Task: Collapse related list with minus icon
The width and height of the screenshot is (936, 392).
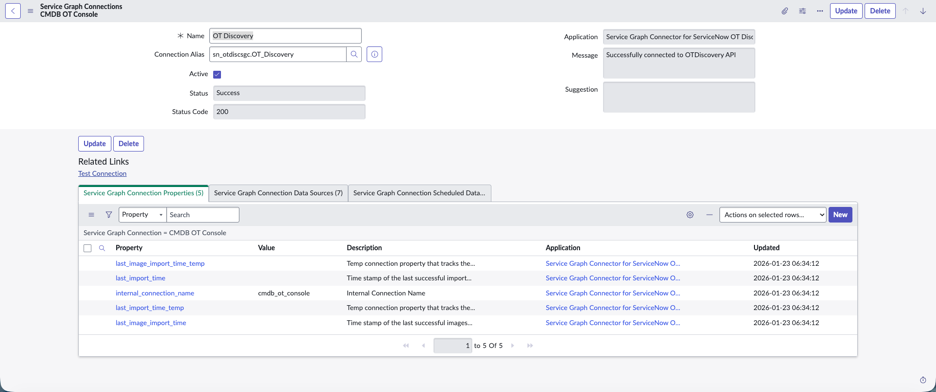Action: click(709, 215)
